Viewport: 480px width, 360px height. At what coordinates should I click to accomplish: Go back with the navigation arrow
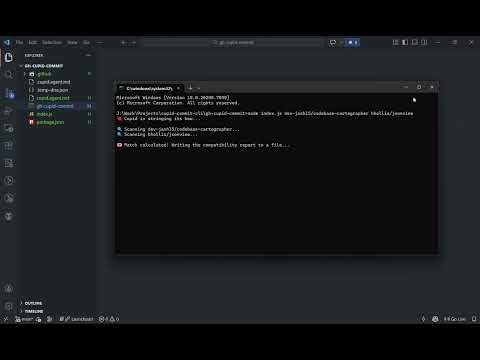click(x=123, y=43)
